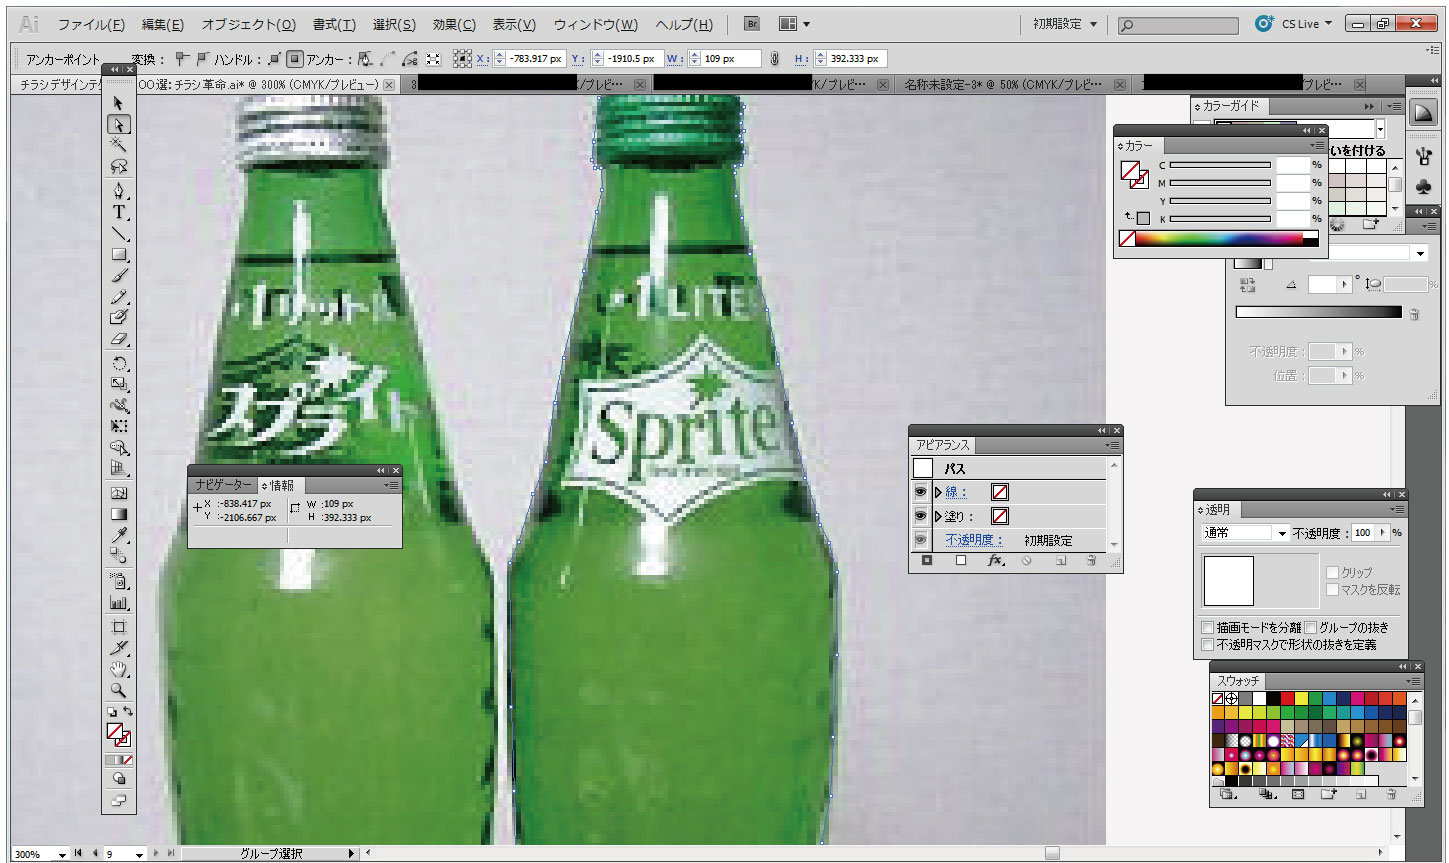Select the Artboard tool
This screenshot has width=1449, height=863.
(119, 627)
